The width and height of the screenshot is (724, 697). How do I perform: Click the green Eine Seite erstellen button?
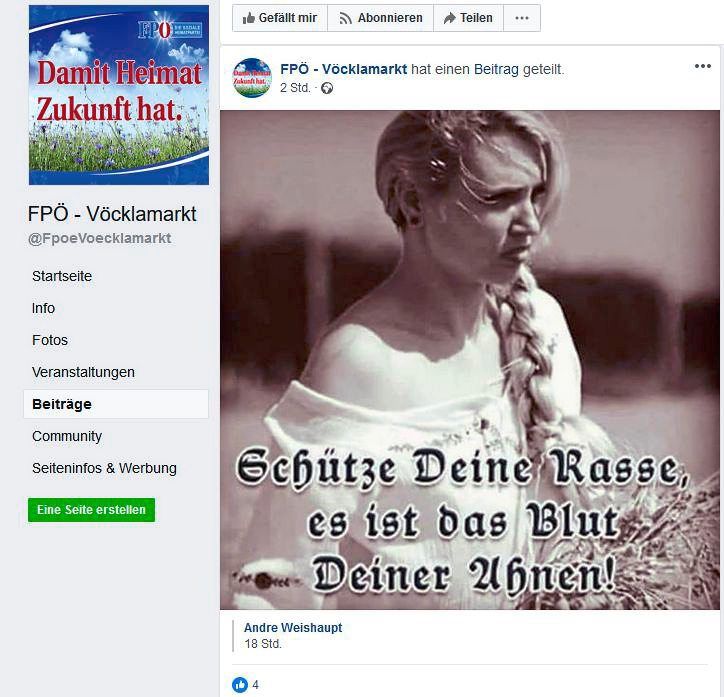(91, 510)
